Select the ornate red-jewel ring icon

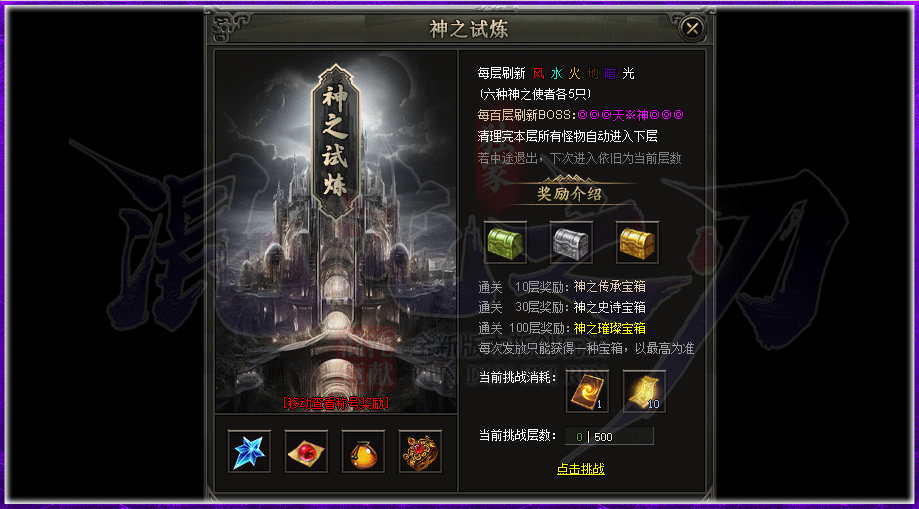pyautogui.click(x=420, y=452)
